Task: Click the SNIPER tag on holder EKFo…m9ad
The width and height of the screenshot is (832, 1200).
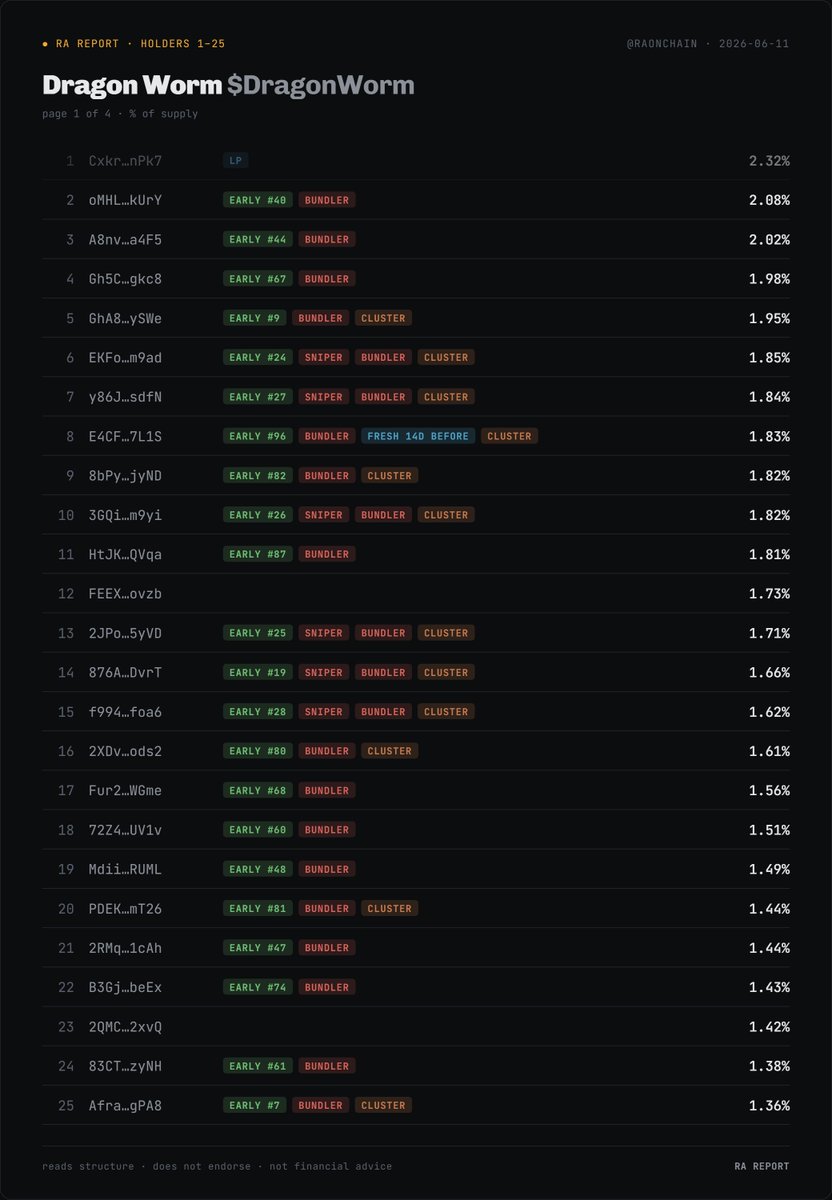Action: [324, 357]
